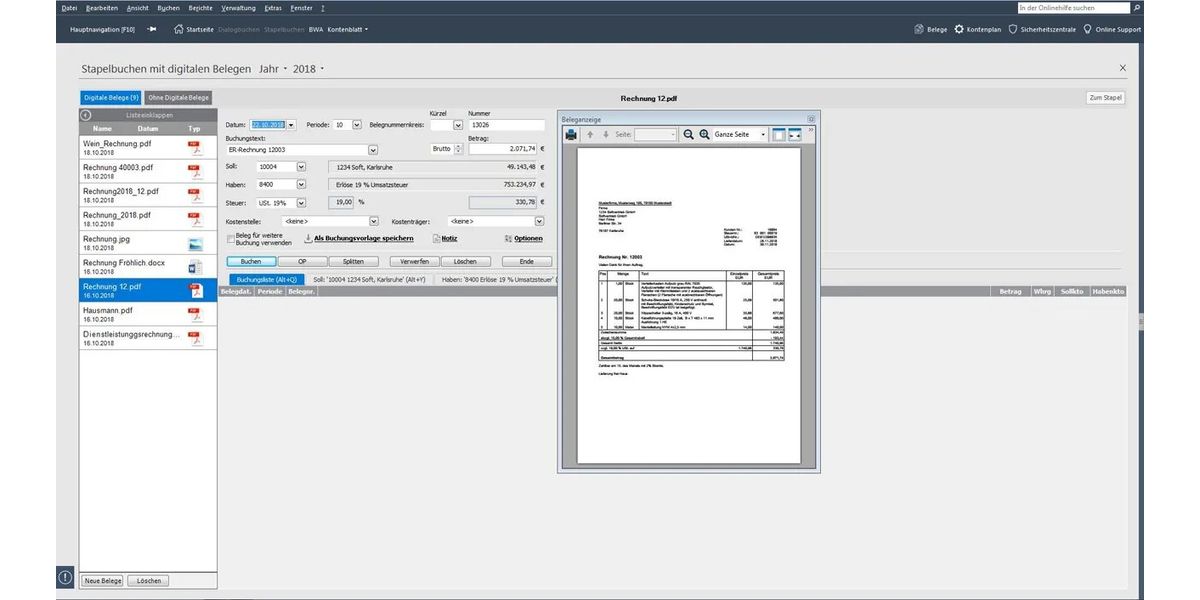1200x600 pixels.
Task: Zoom out the document preview
Action: (688, 134)
